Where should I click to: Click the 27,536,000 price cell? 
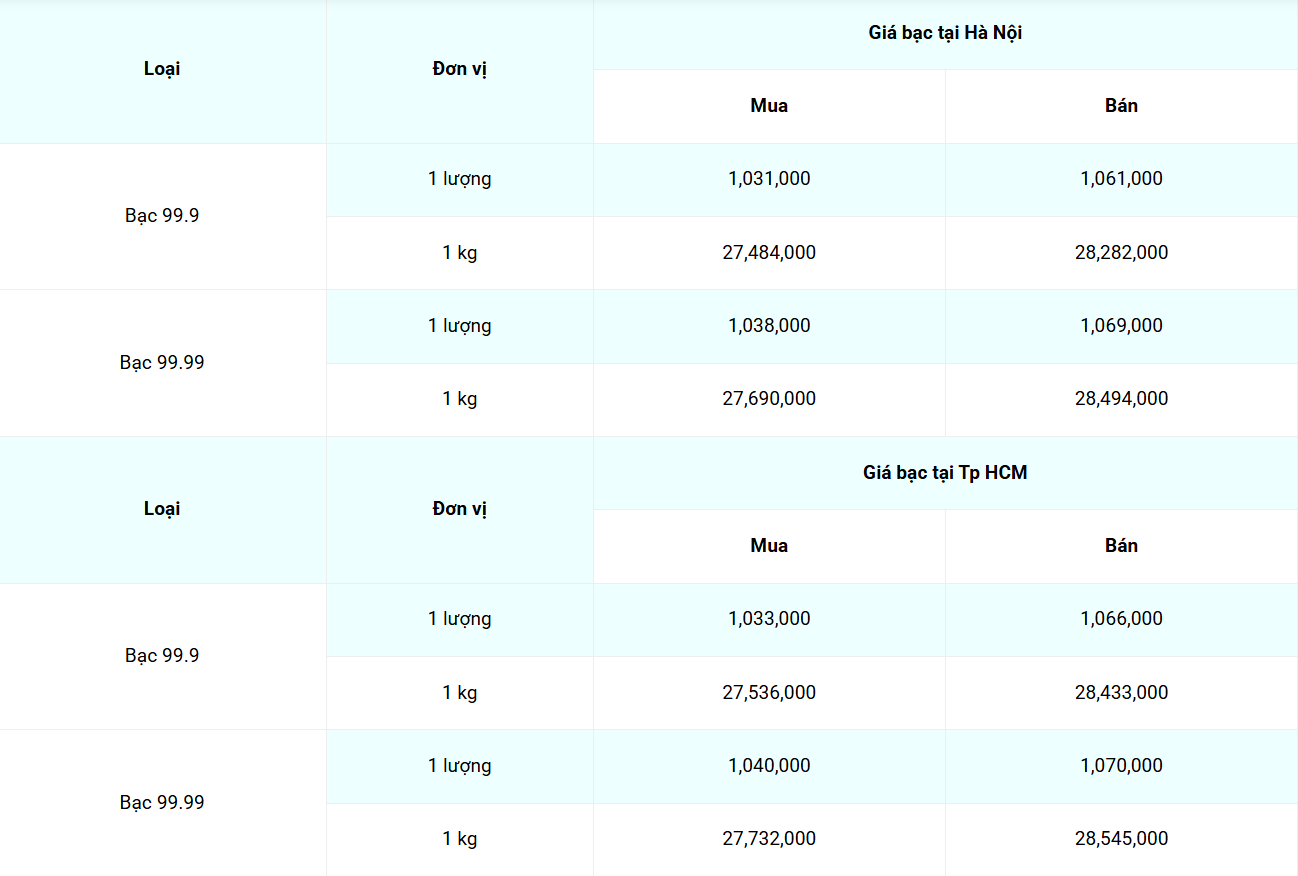click(x=769, y=692)
